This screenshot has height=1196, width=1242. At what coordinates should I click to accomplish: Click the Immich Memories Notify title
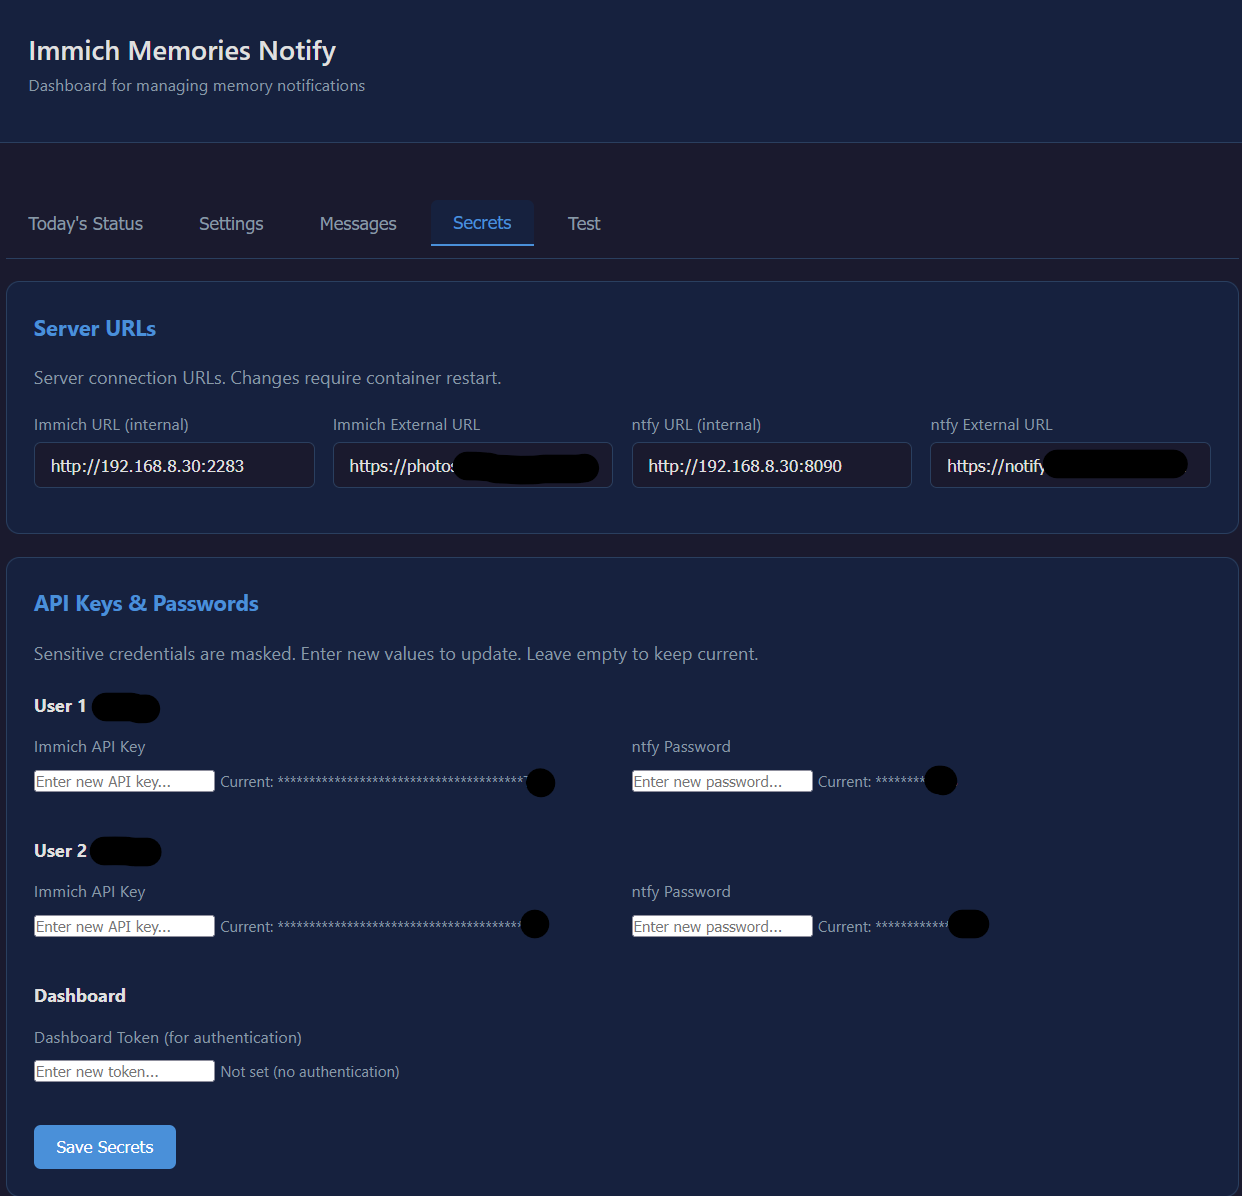(x=182, y=51)
